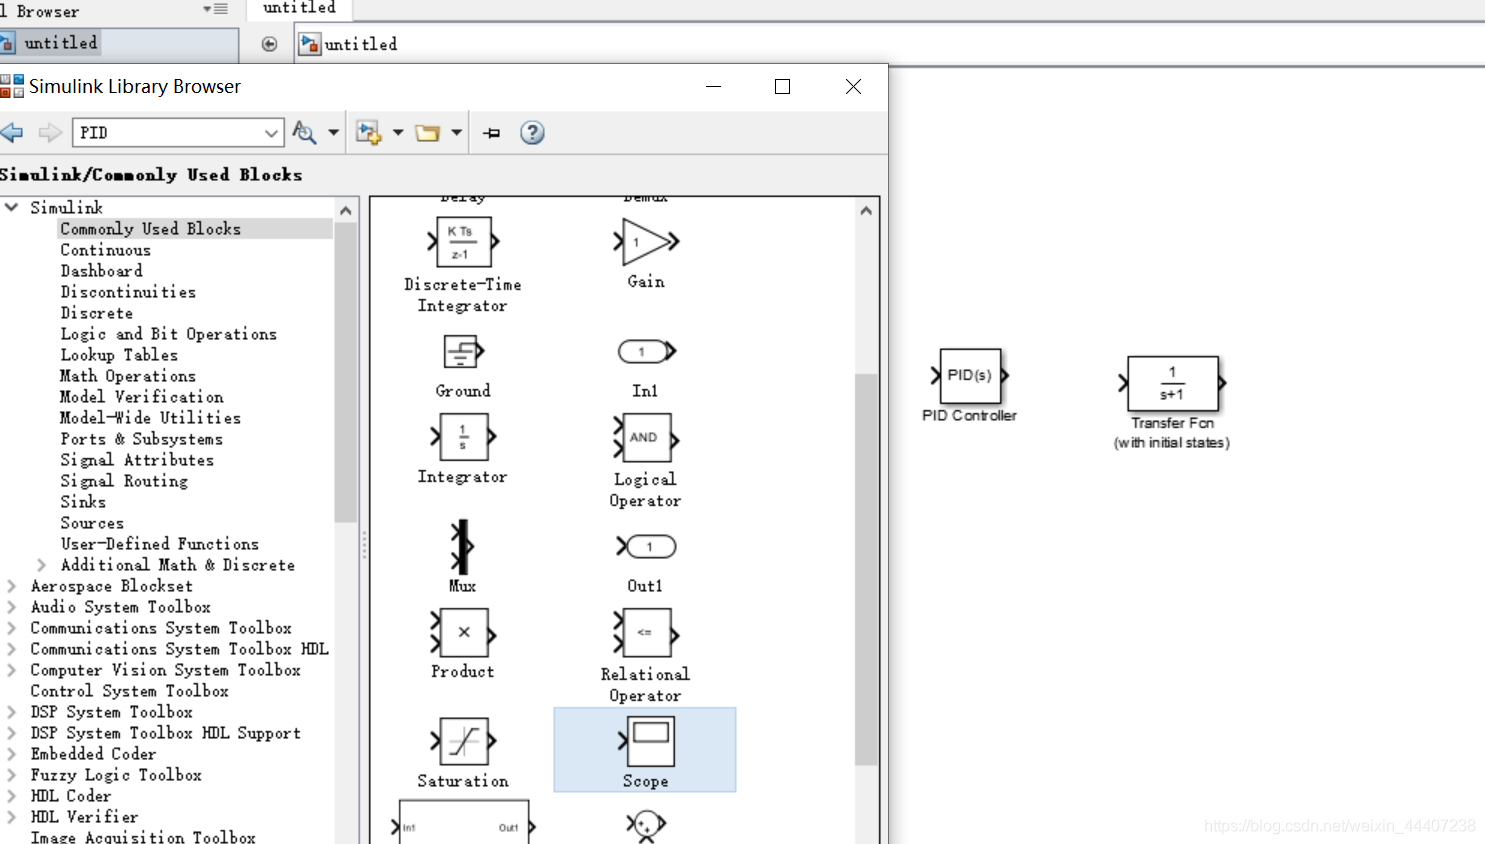Select the Signal Routing library

click(124, 481)
